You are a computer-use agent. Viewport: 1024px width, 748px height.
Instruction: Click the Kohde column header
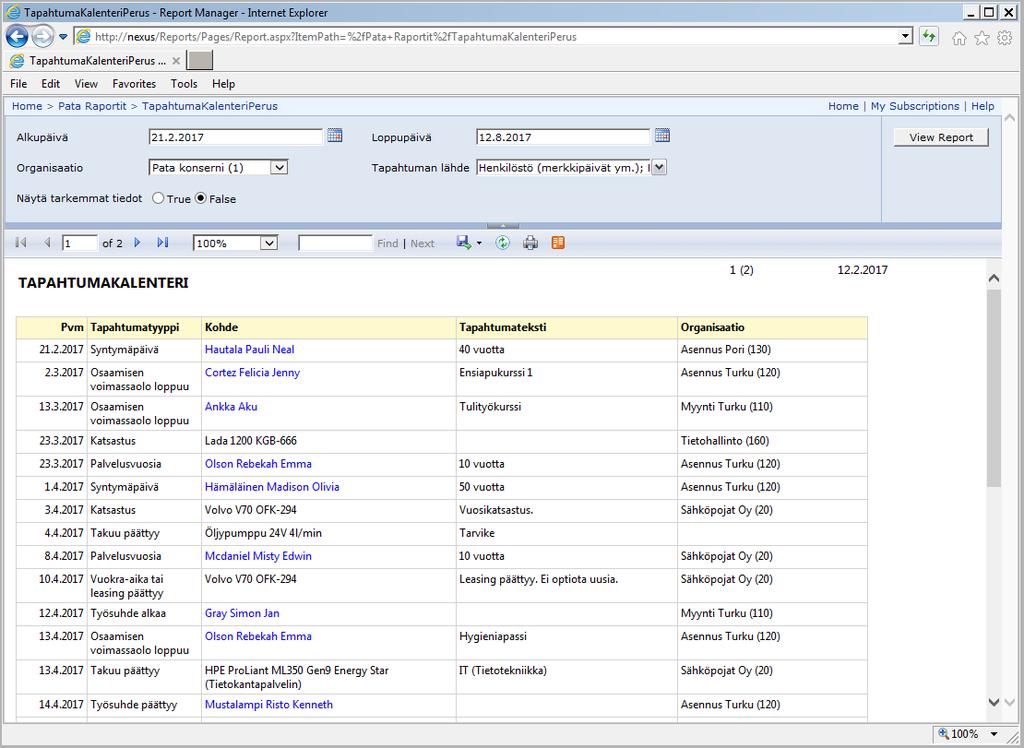pyautogui.click(x=328, y=327)
